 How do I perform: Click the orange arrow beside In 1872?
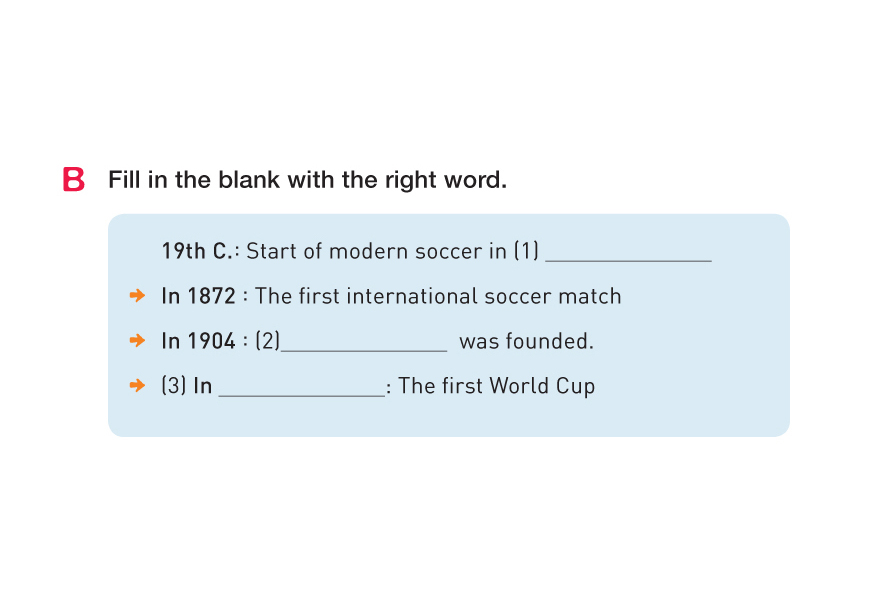[x=138, y=296]
